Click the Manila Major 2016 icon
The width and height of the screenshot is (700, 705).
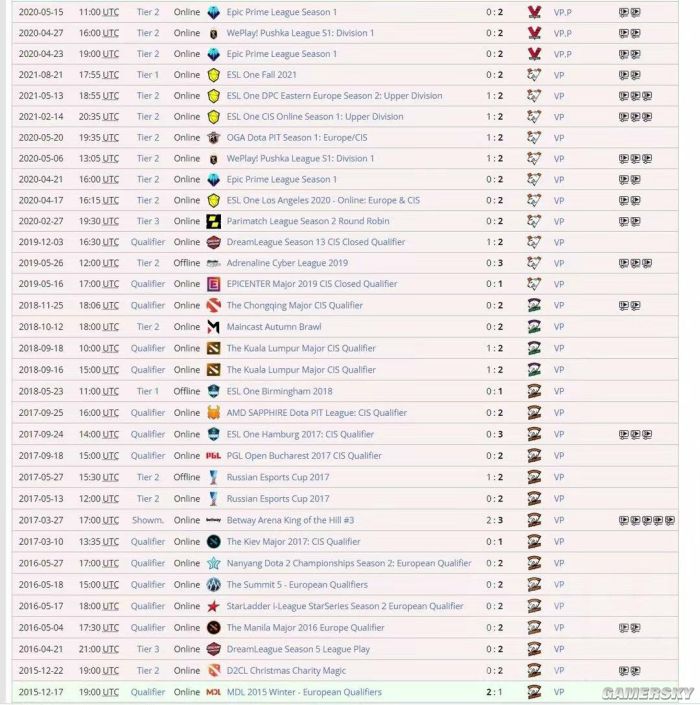[x=214, y=628]
